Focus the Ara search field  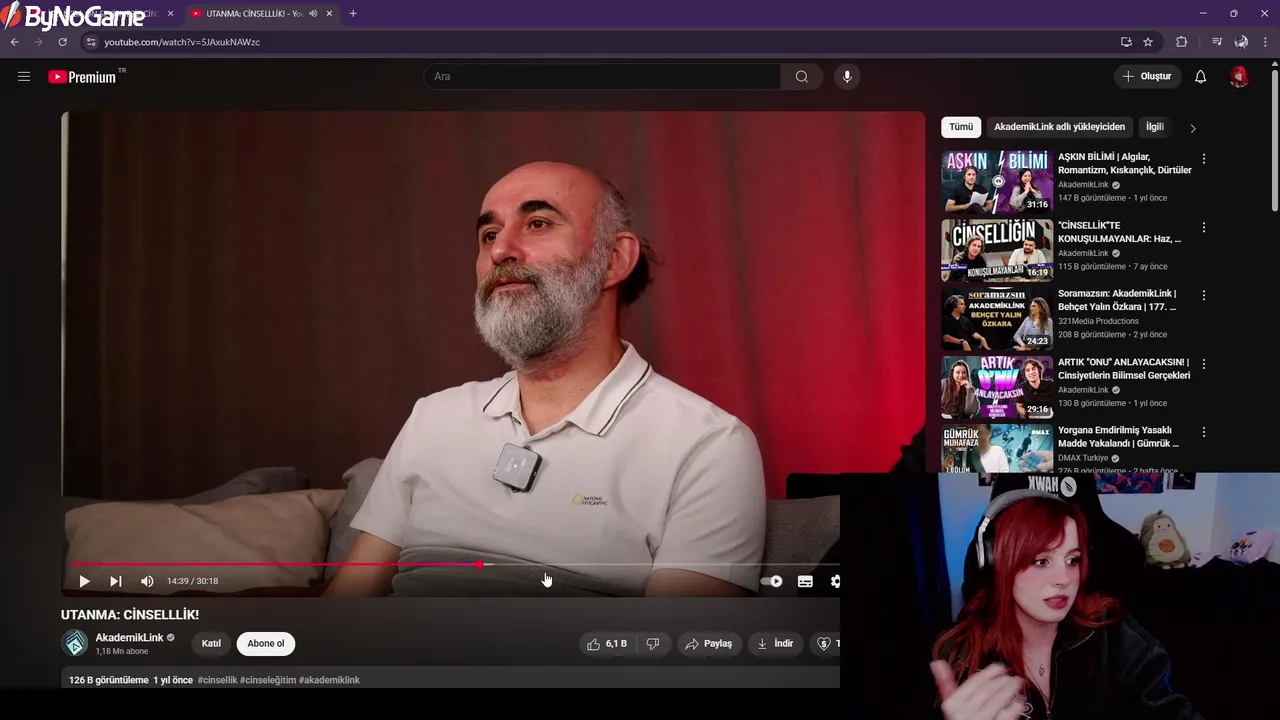602,77
